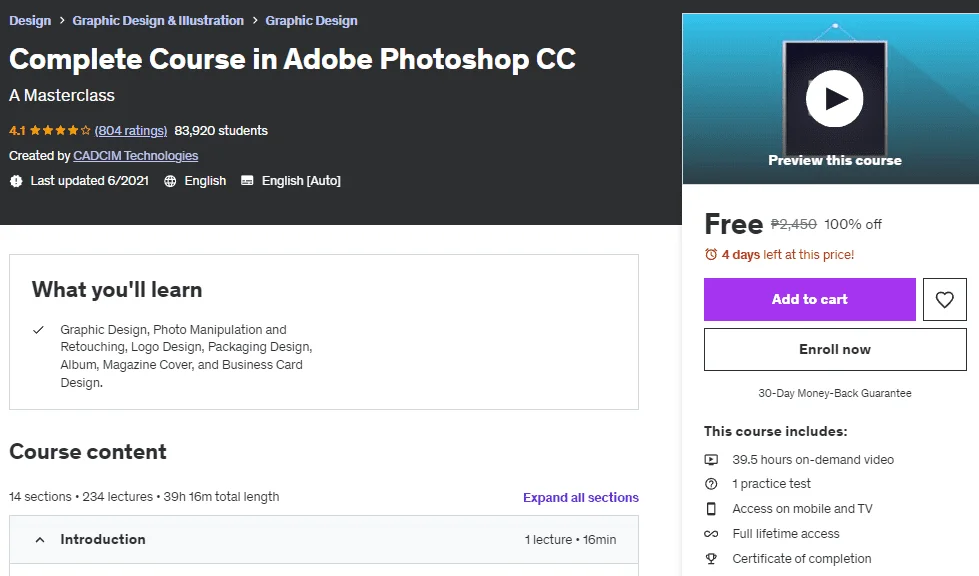Open Graphic Design breadcrumb link
Screen dimensions: 979x576
(x=312, y=21)
